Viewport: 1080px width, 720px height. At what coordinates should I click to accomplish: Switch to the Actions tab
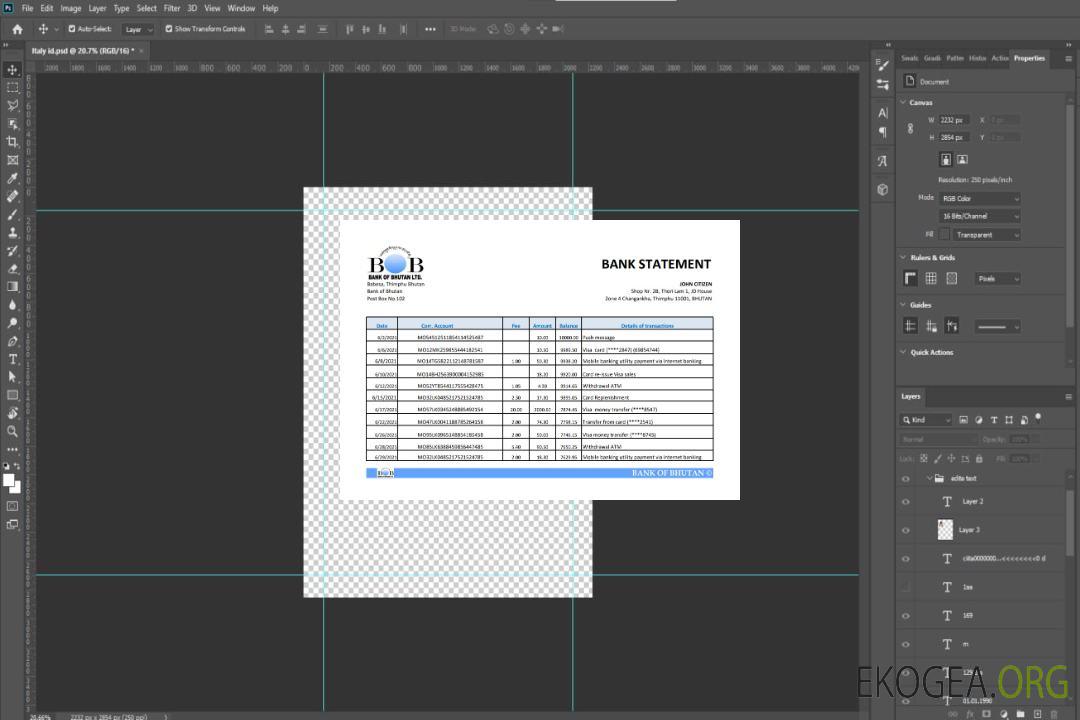(1000, 58)
